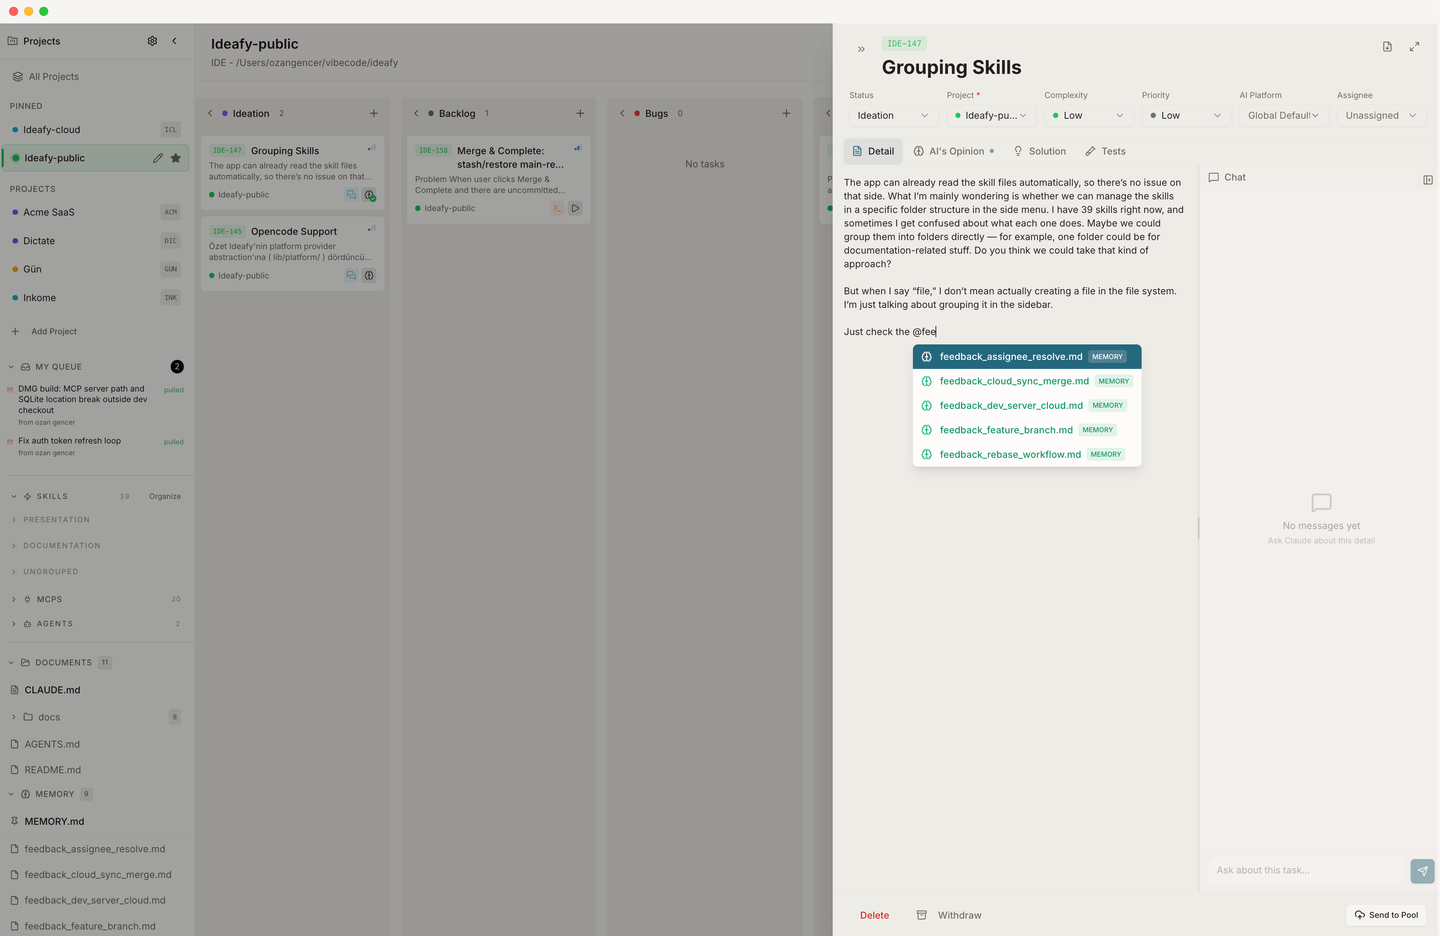Select feedback_assignee_resolve.md from mention suggestions

[1027, 357]
